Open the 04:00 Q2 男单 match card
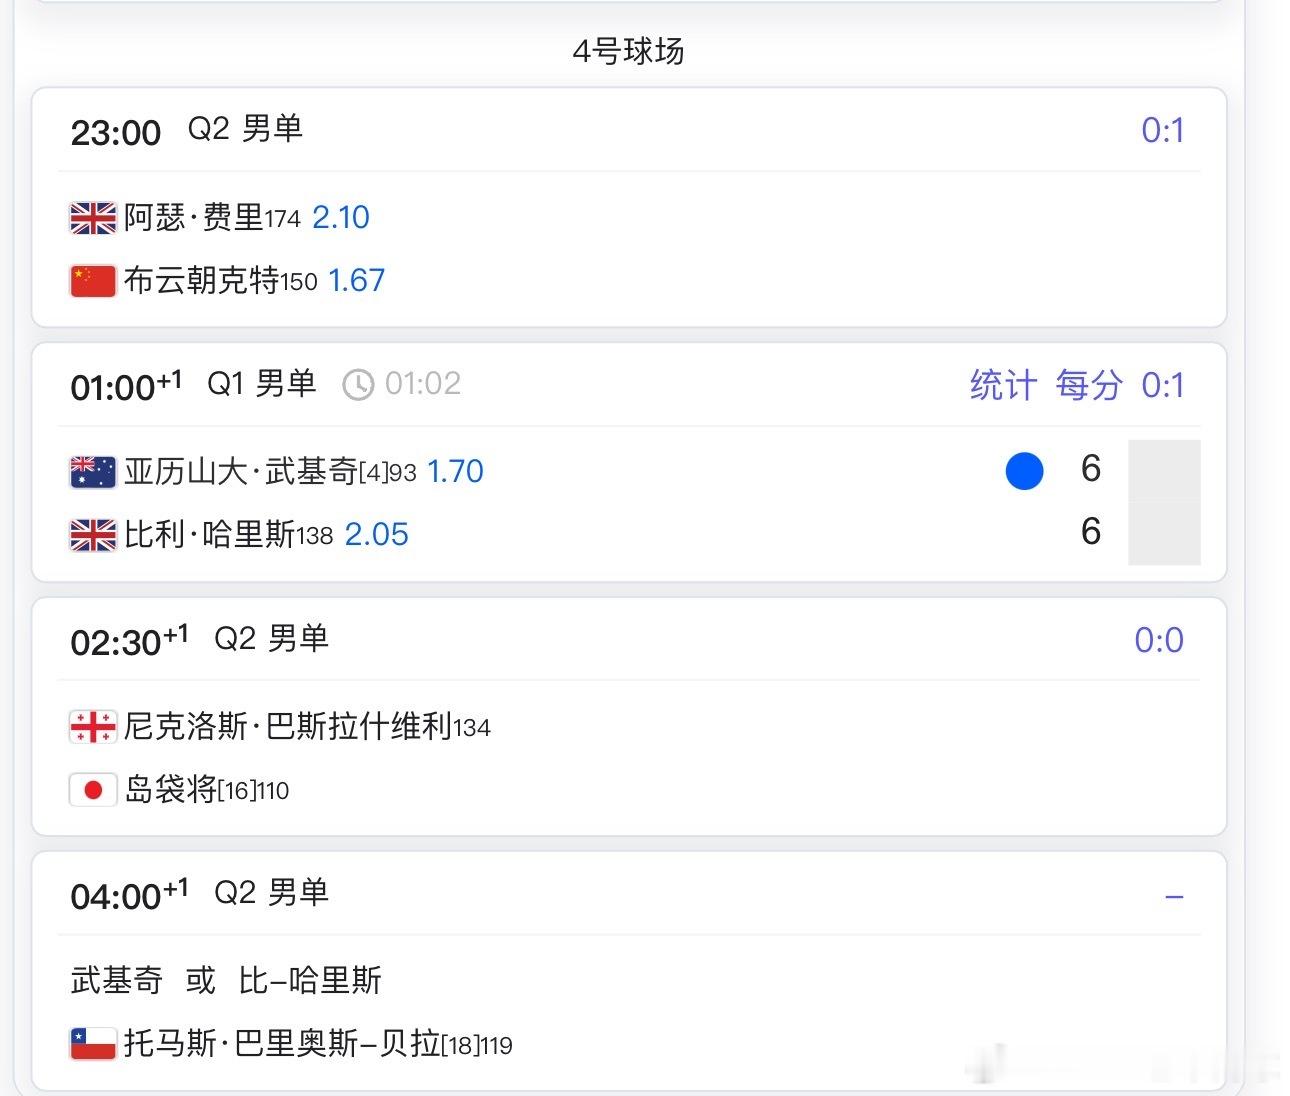Viewport: 1290px width, 1096px height. tap(629, 971)
